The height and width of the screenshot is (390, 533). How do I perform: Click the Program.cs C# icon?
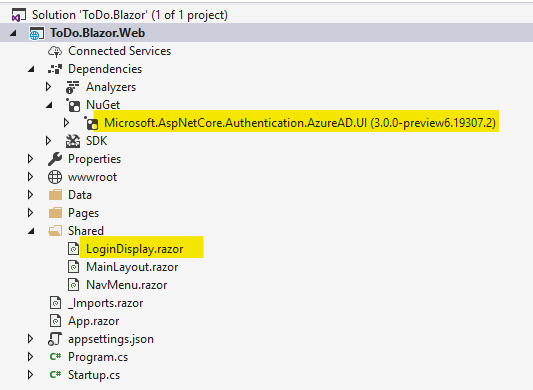pyautogui.click(x=55, y=357)
